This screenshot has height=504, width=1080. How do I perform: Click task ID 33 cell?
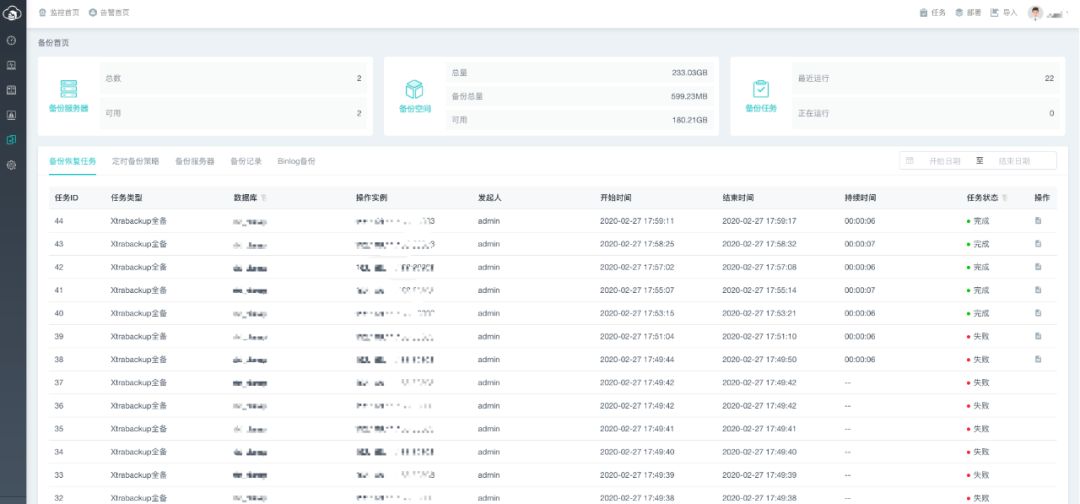pos(59,475)
